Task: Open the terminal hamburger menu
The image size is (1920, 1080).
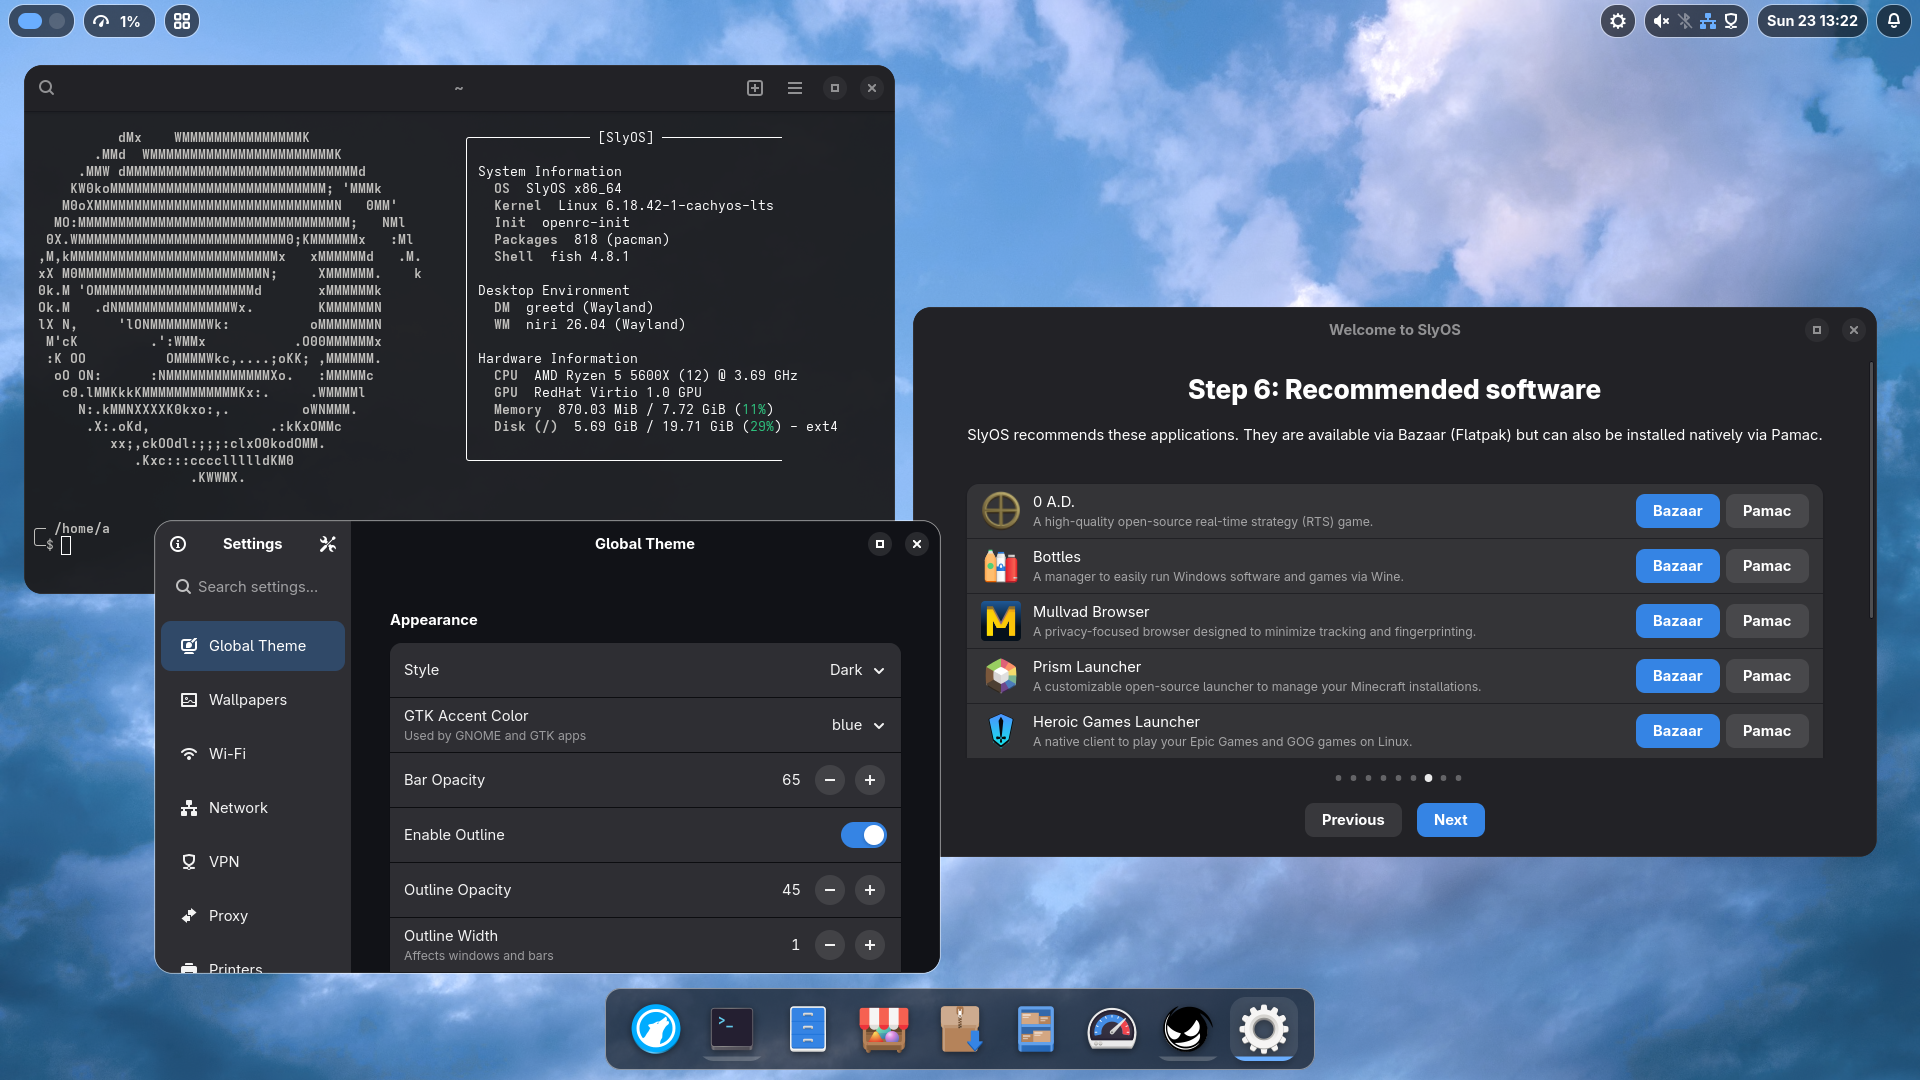Action: [x=795, y=88]
